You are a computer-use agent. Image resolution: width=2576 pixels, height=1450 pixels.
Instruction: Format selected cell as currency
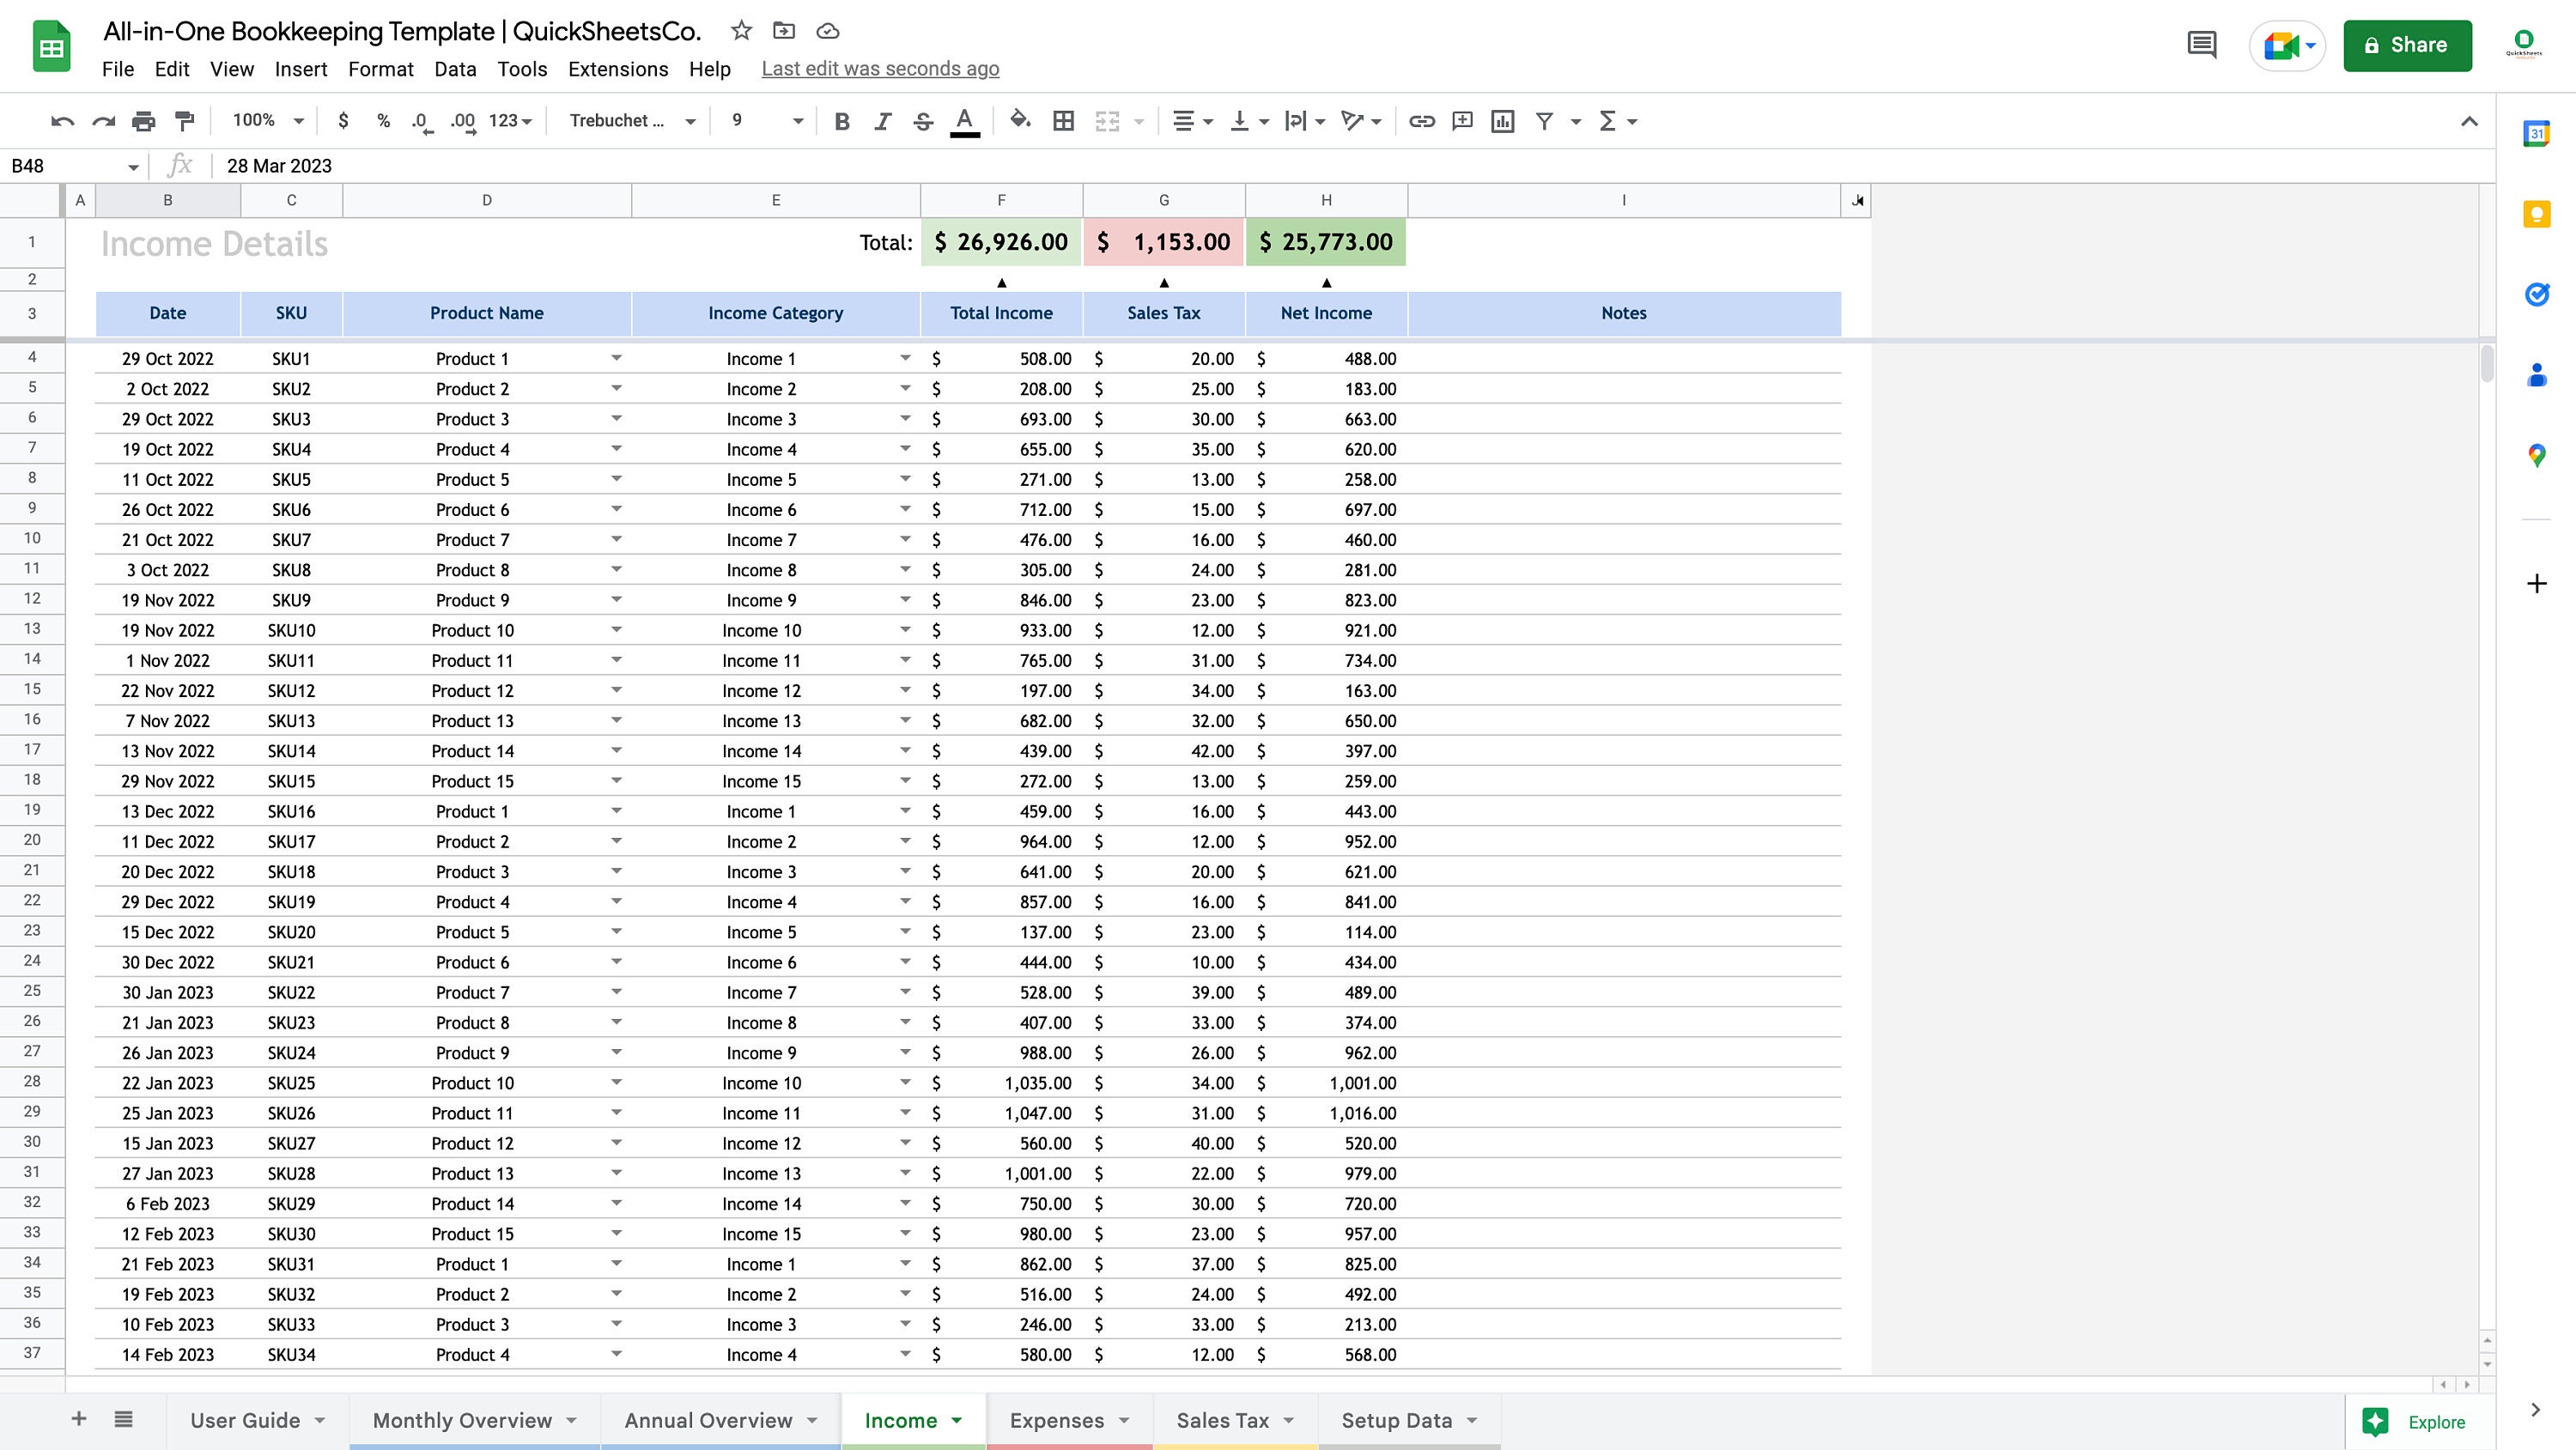click(x=343, y=121)
